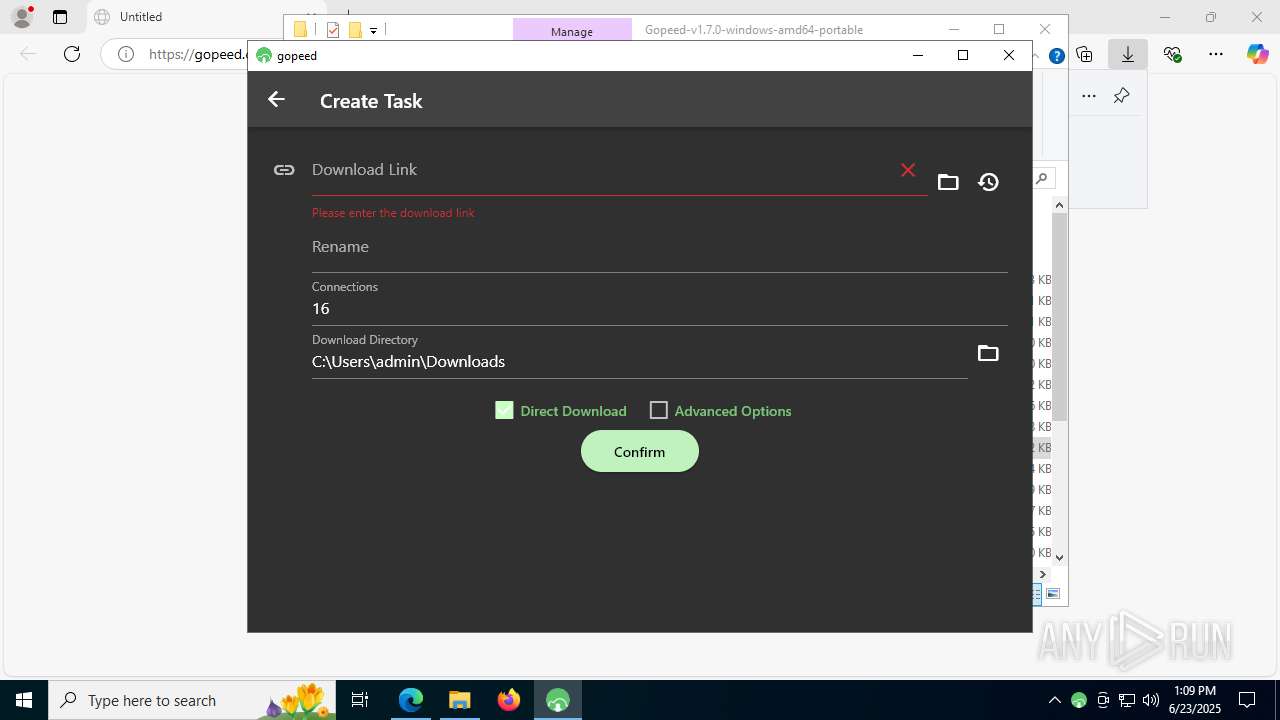The width and height of the screenshot is (1280, 720).
Task: Click the taskbar search box
Action: point(193,700)
